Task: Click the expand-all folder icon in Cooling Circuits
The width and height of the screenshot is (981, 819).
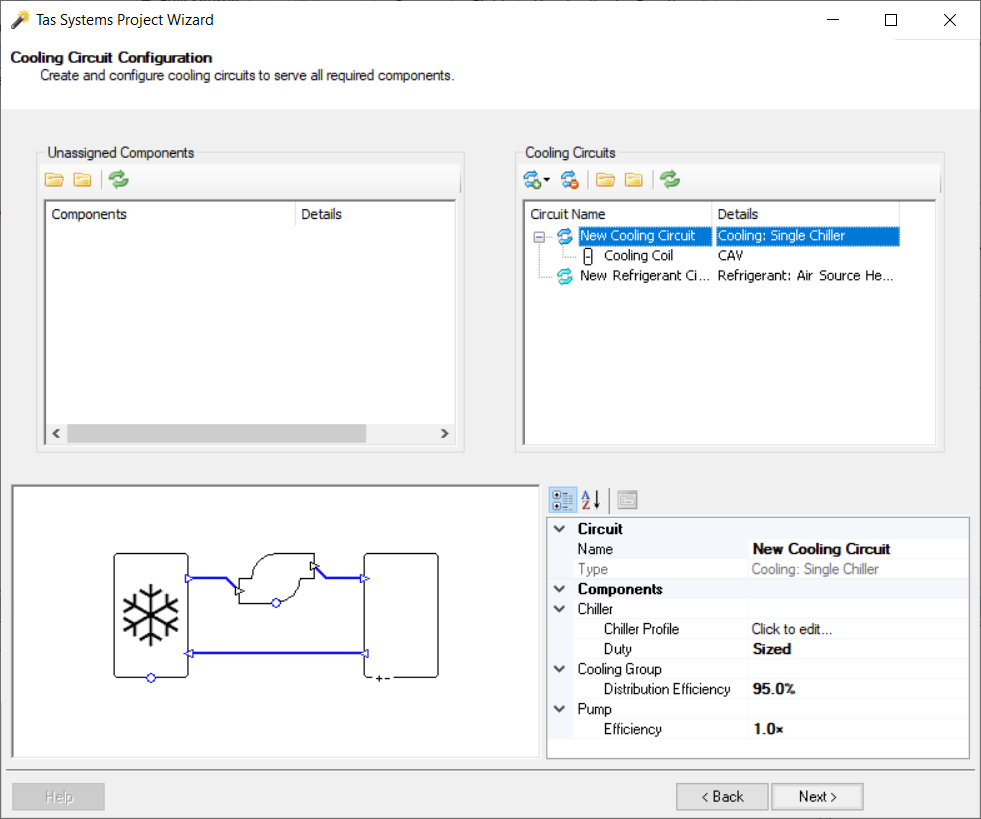Action: tap(605, 180)
